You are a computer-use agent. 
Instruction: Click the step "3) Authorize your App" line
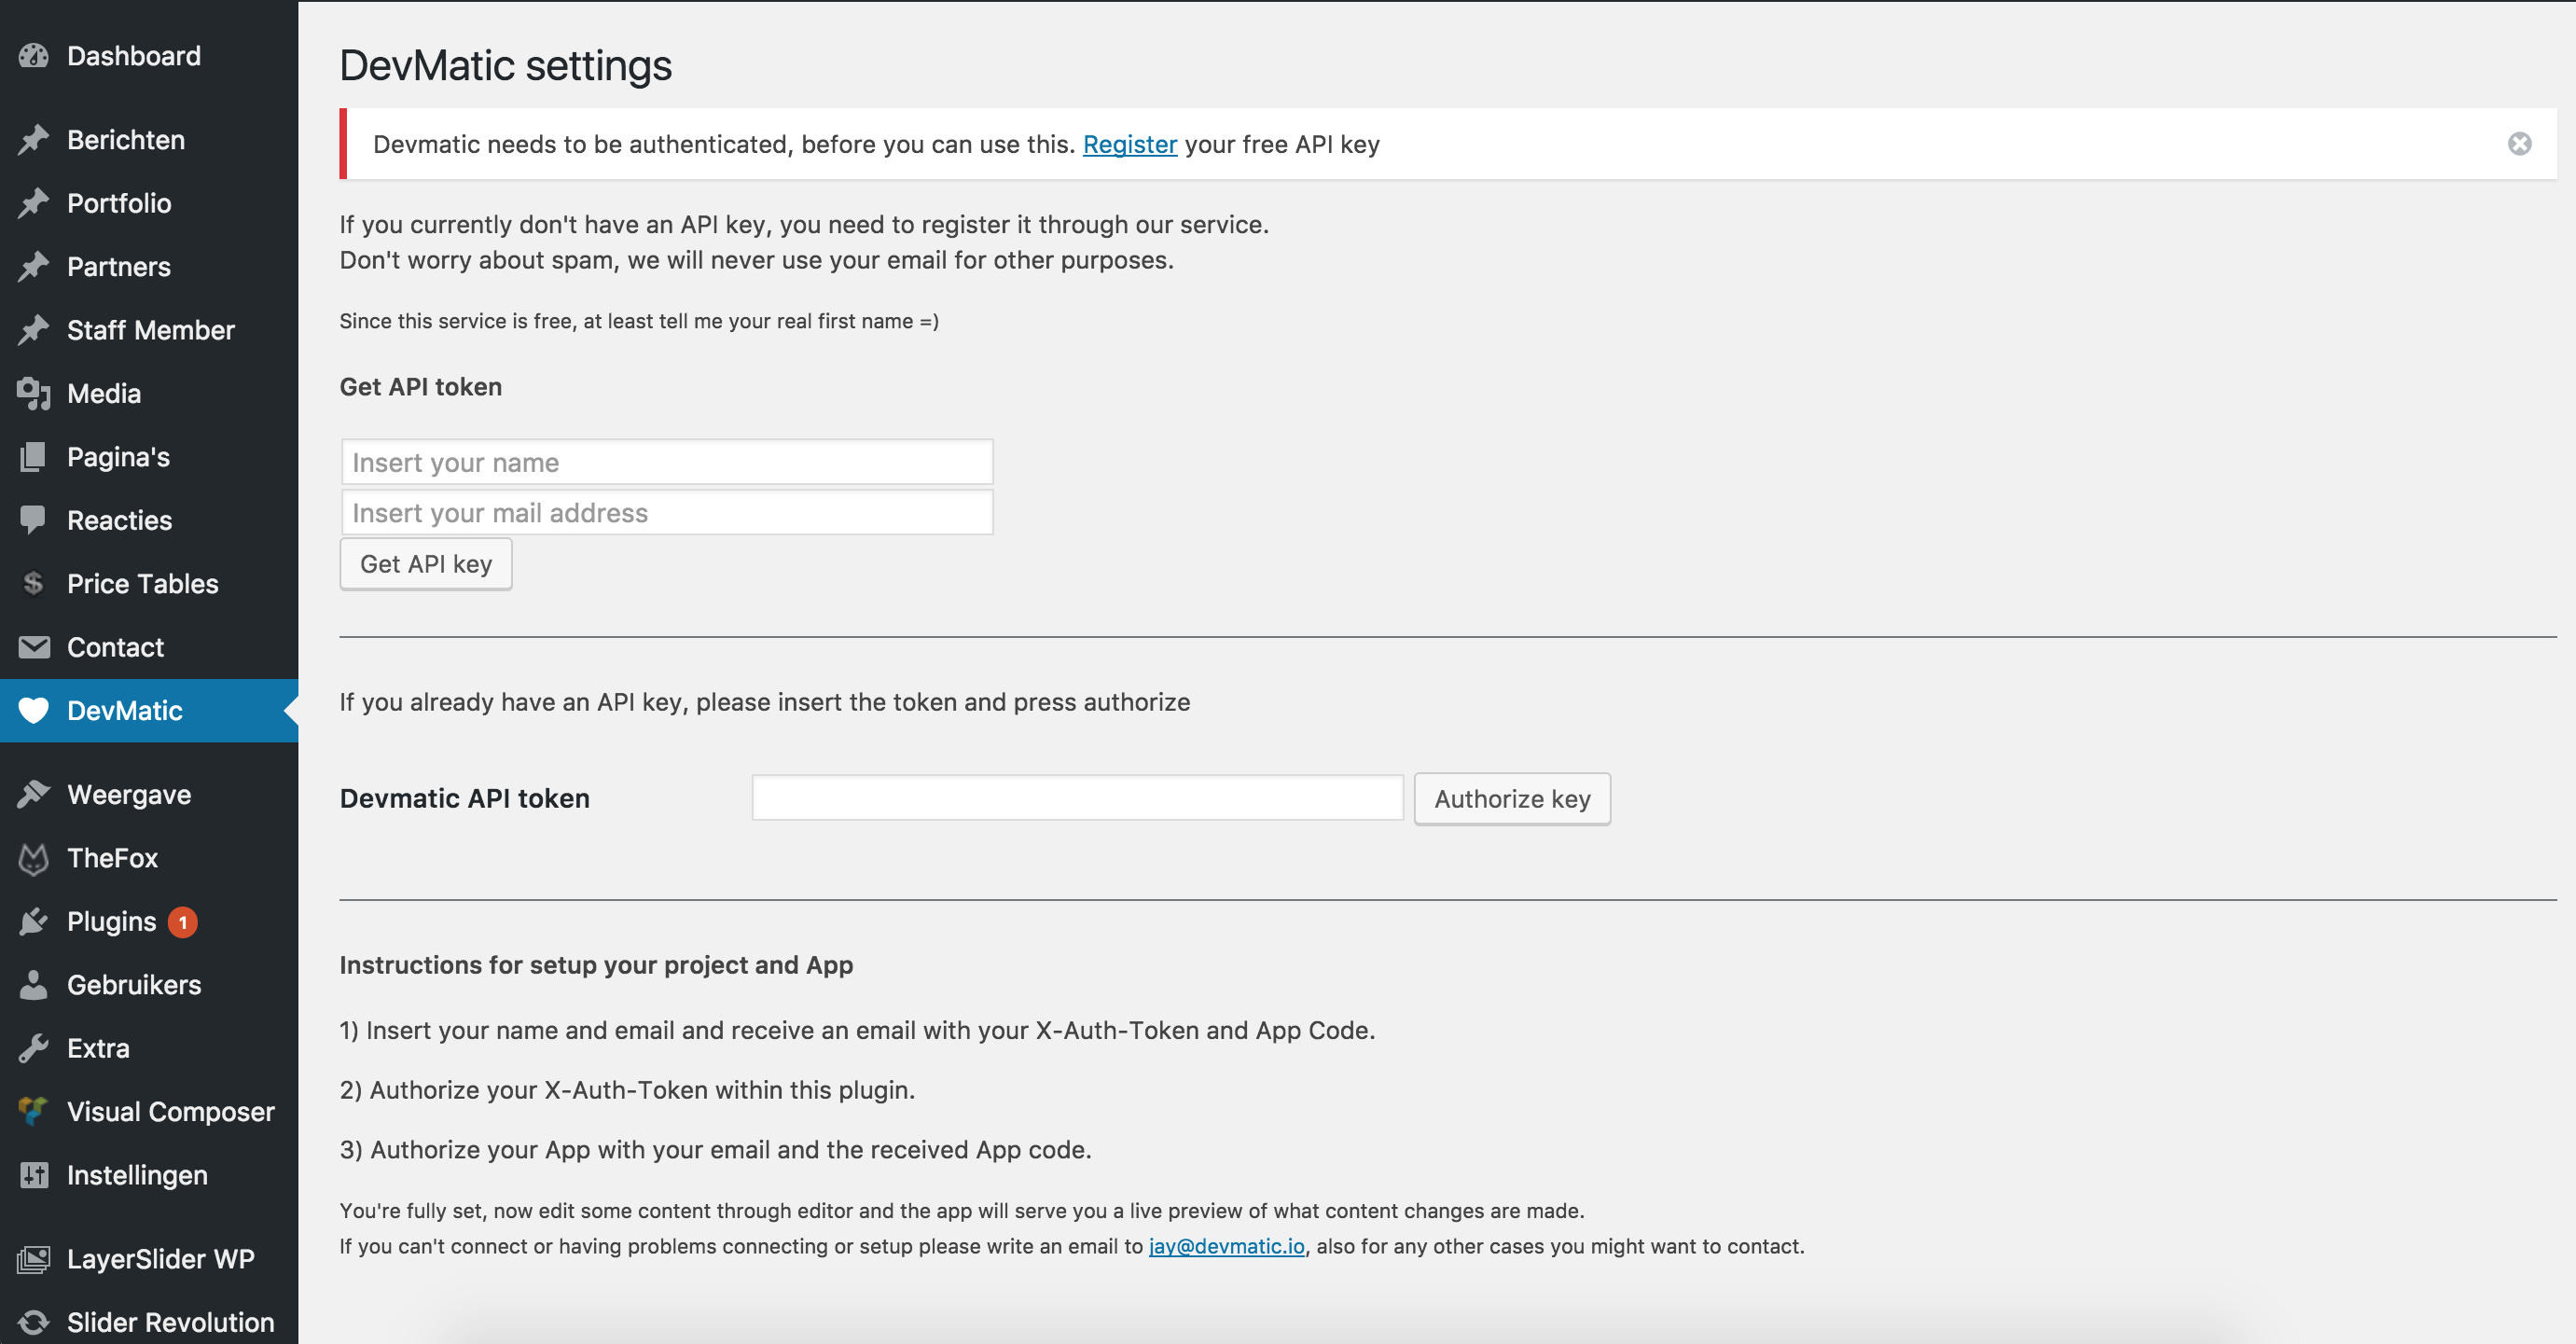point(716,1150)
